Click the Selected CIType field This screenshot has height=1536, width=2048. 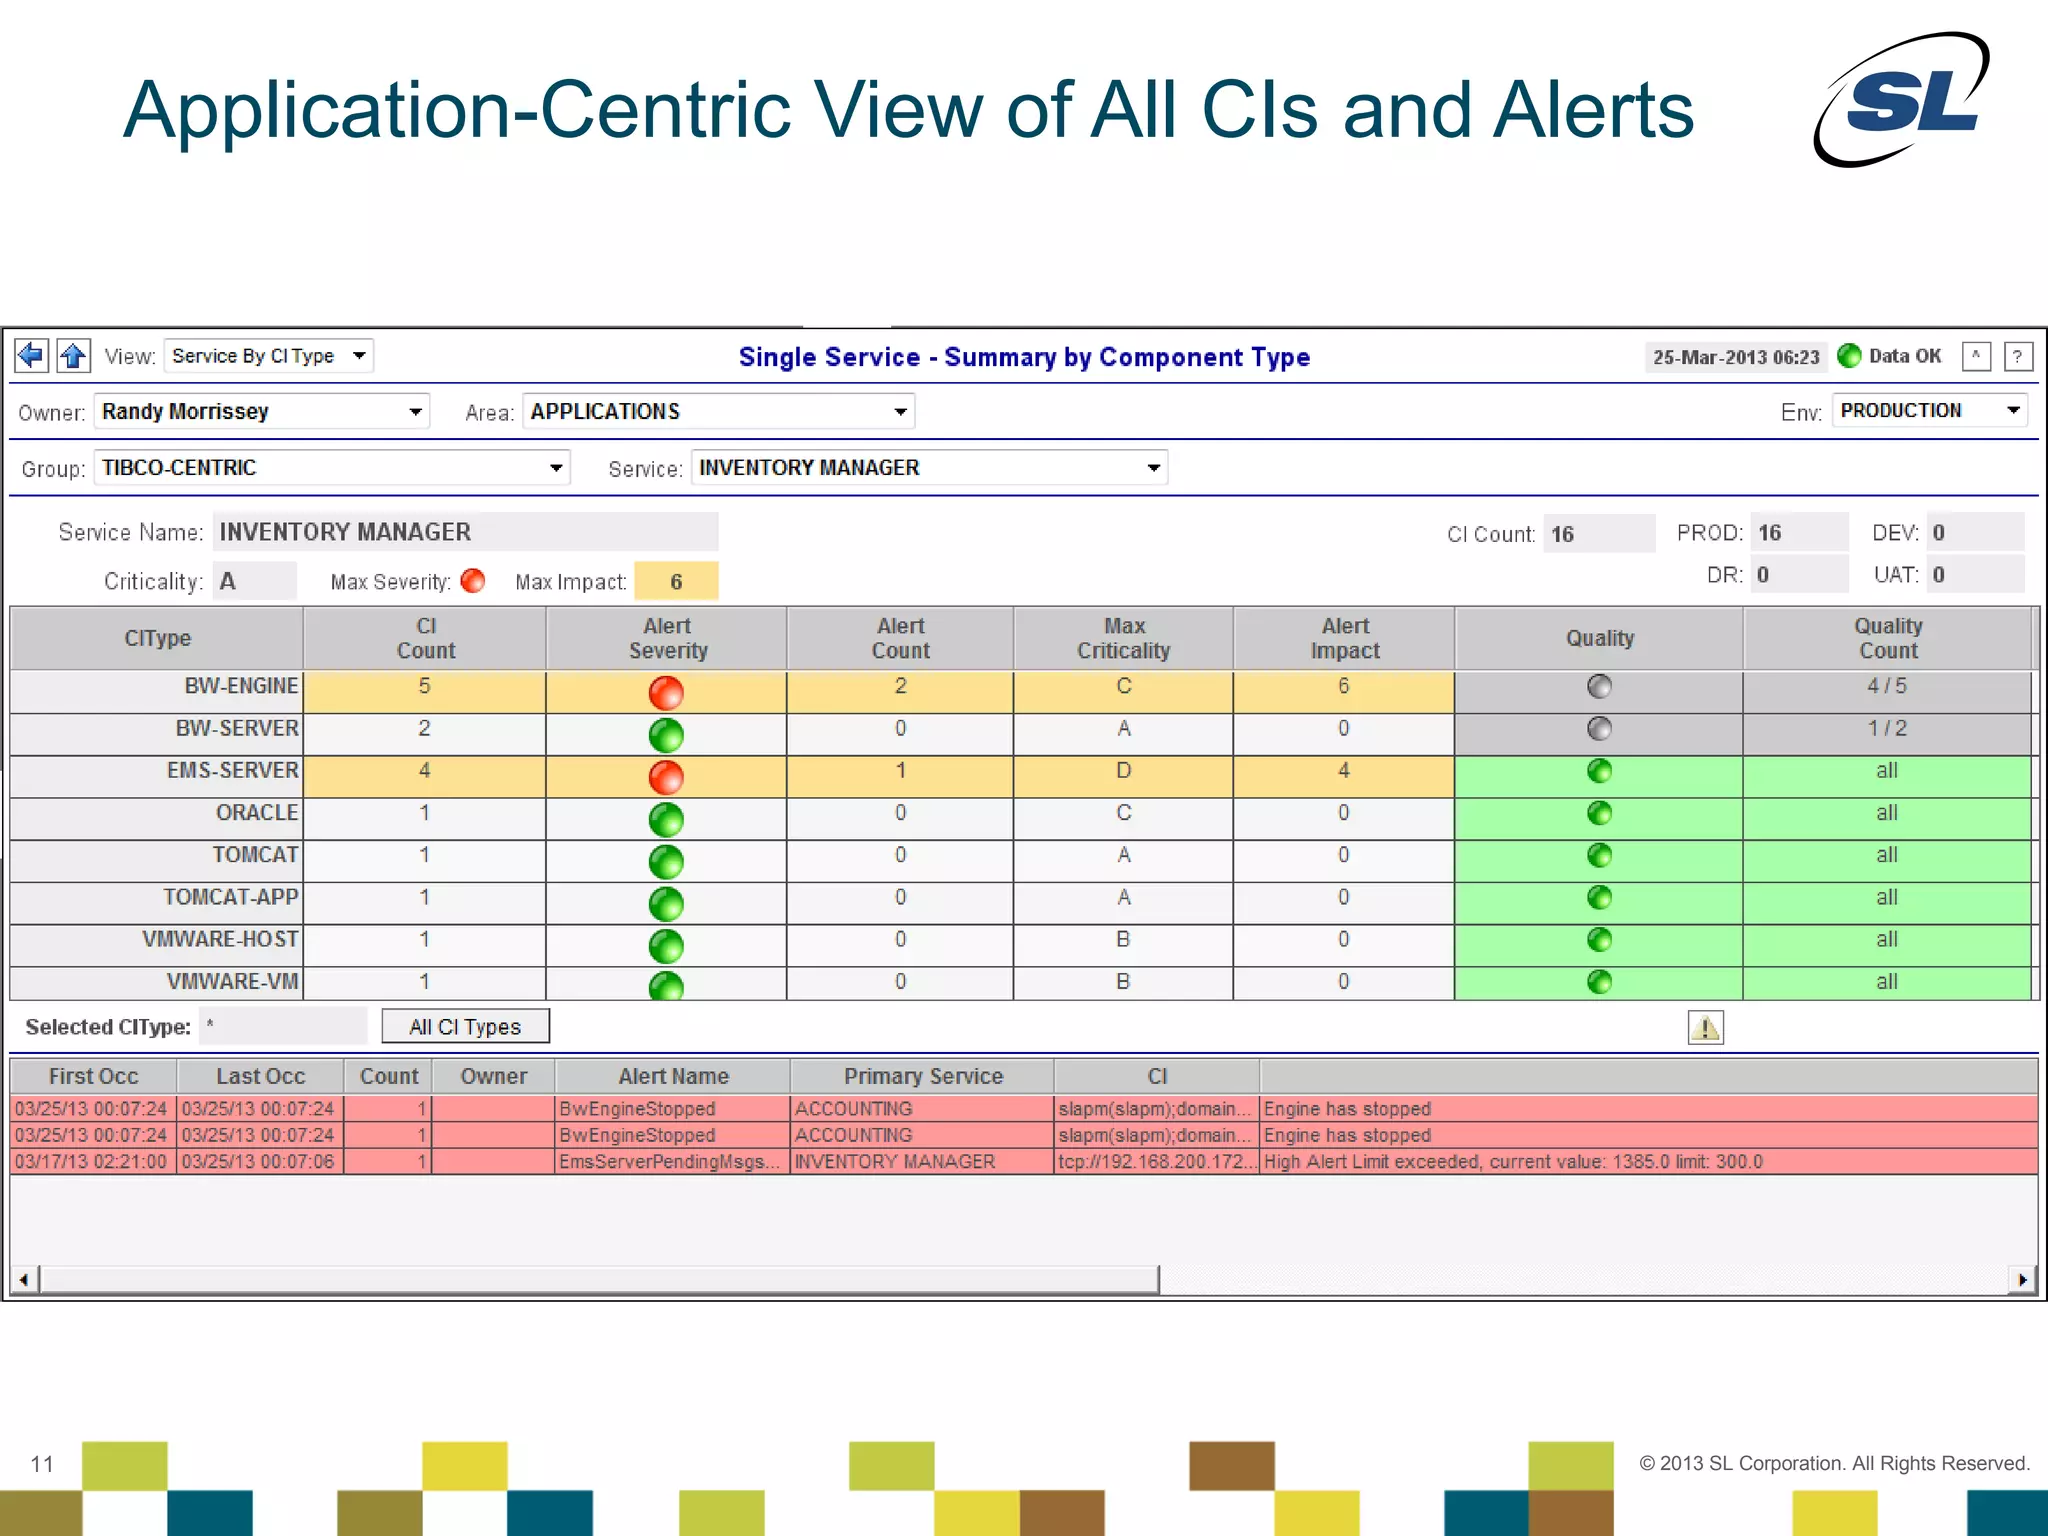point(283,1026)
